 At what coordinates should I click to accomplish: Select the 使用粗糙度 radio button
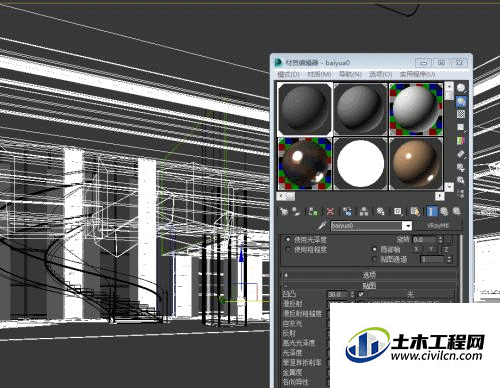tap(288, 249)
